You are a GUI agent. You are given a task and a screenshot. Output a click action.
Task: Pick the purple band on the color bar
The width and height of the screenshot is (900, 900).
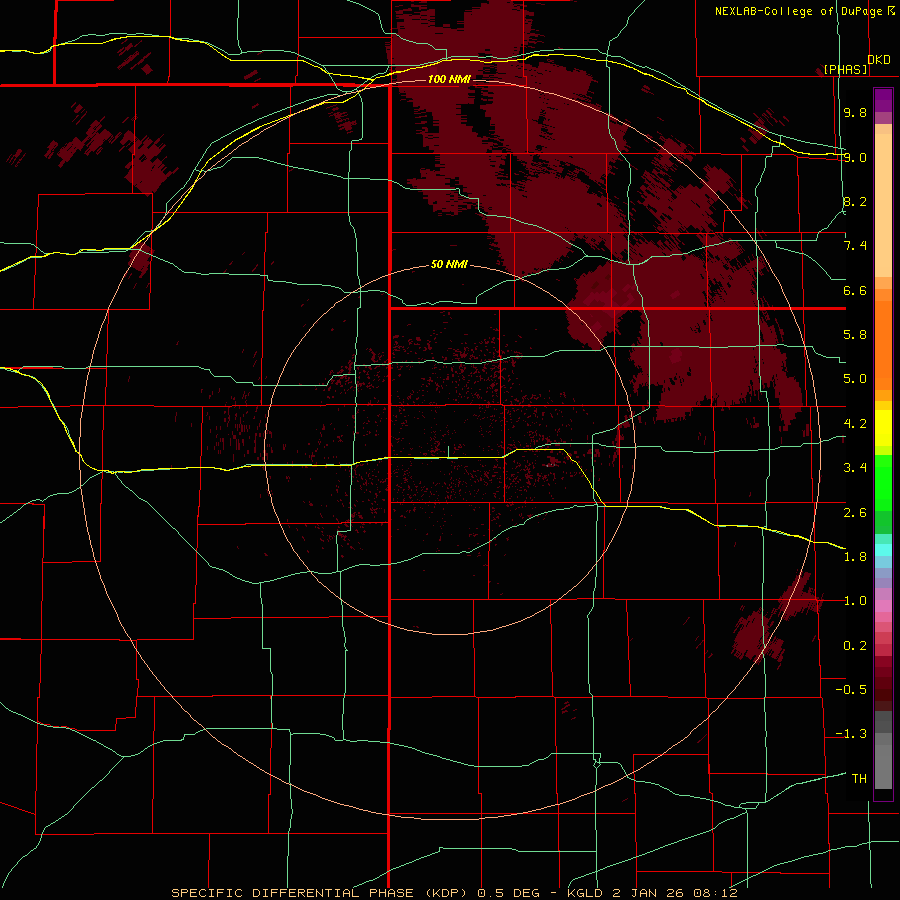883,100
